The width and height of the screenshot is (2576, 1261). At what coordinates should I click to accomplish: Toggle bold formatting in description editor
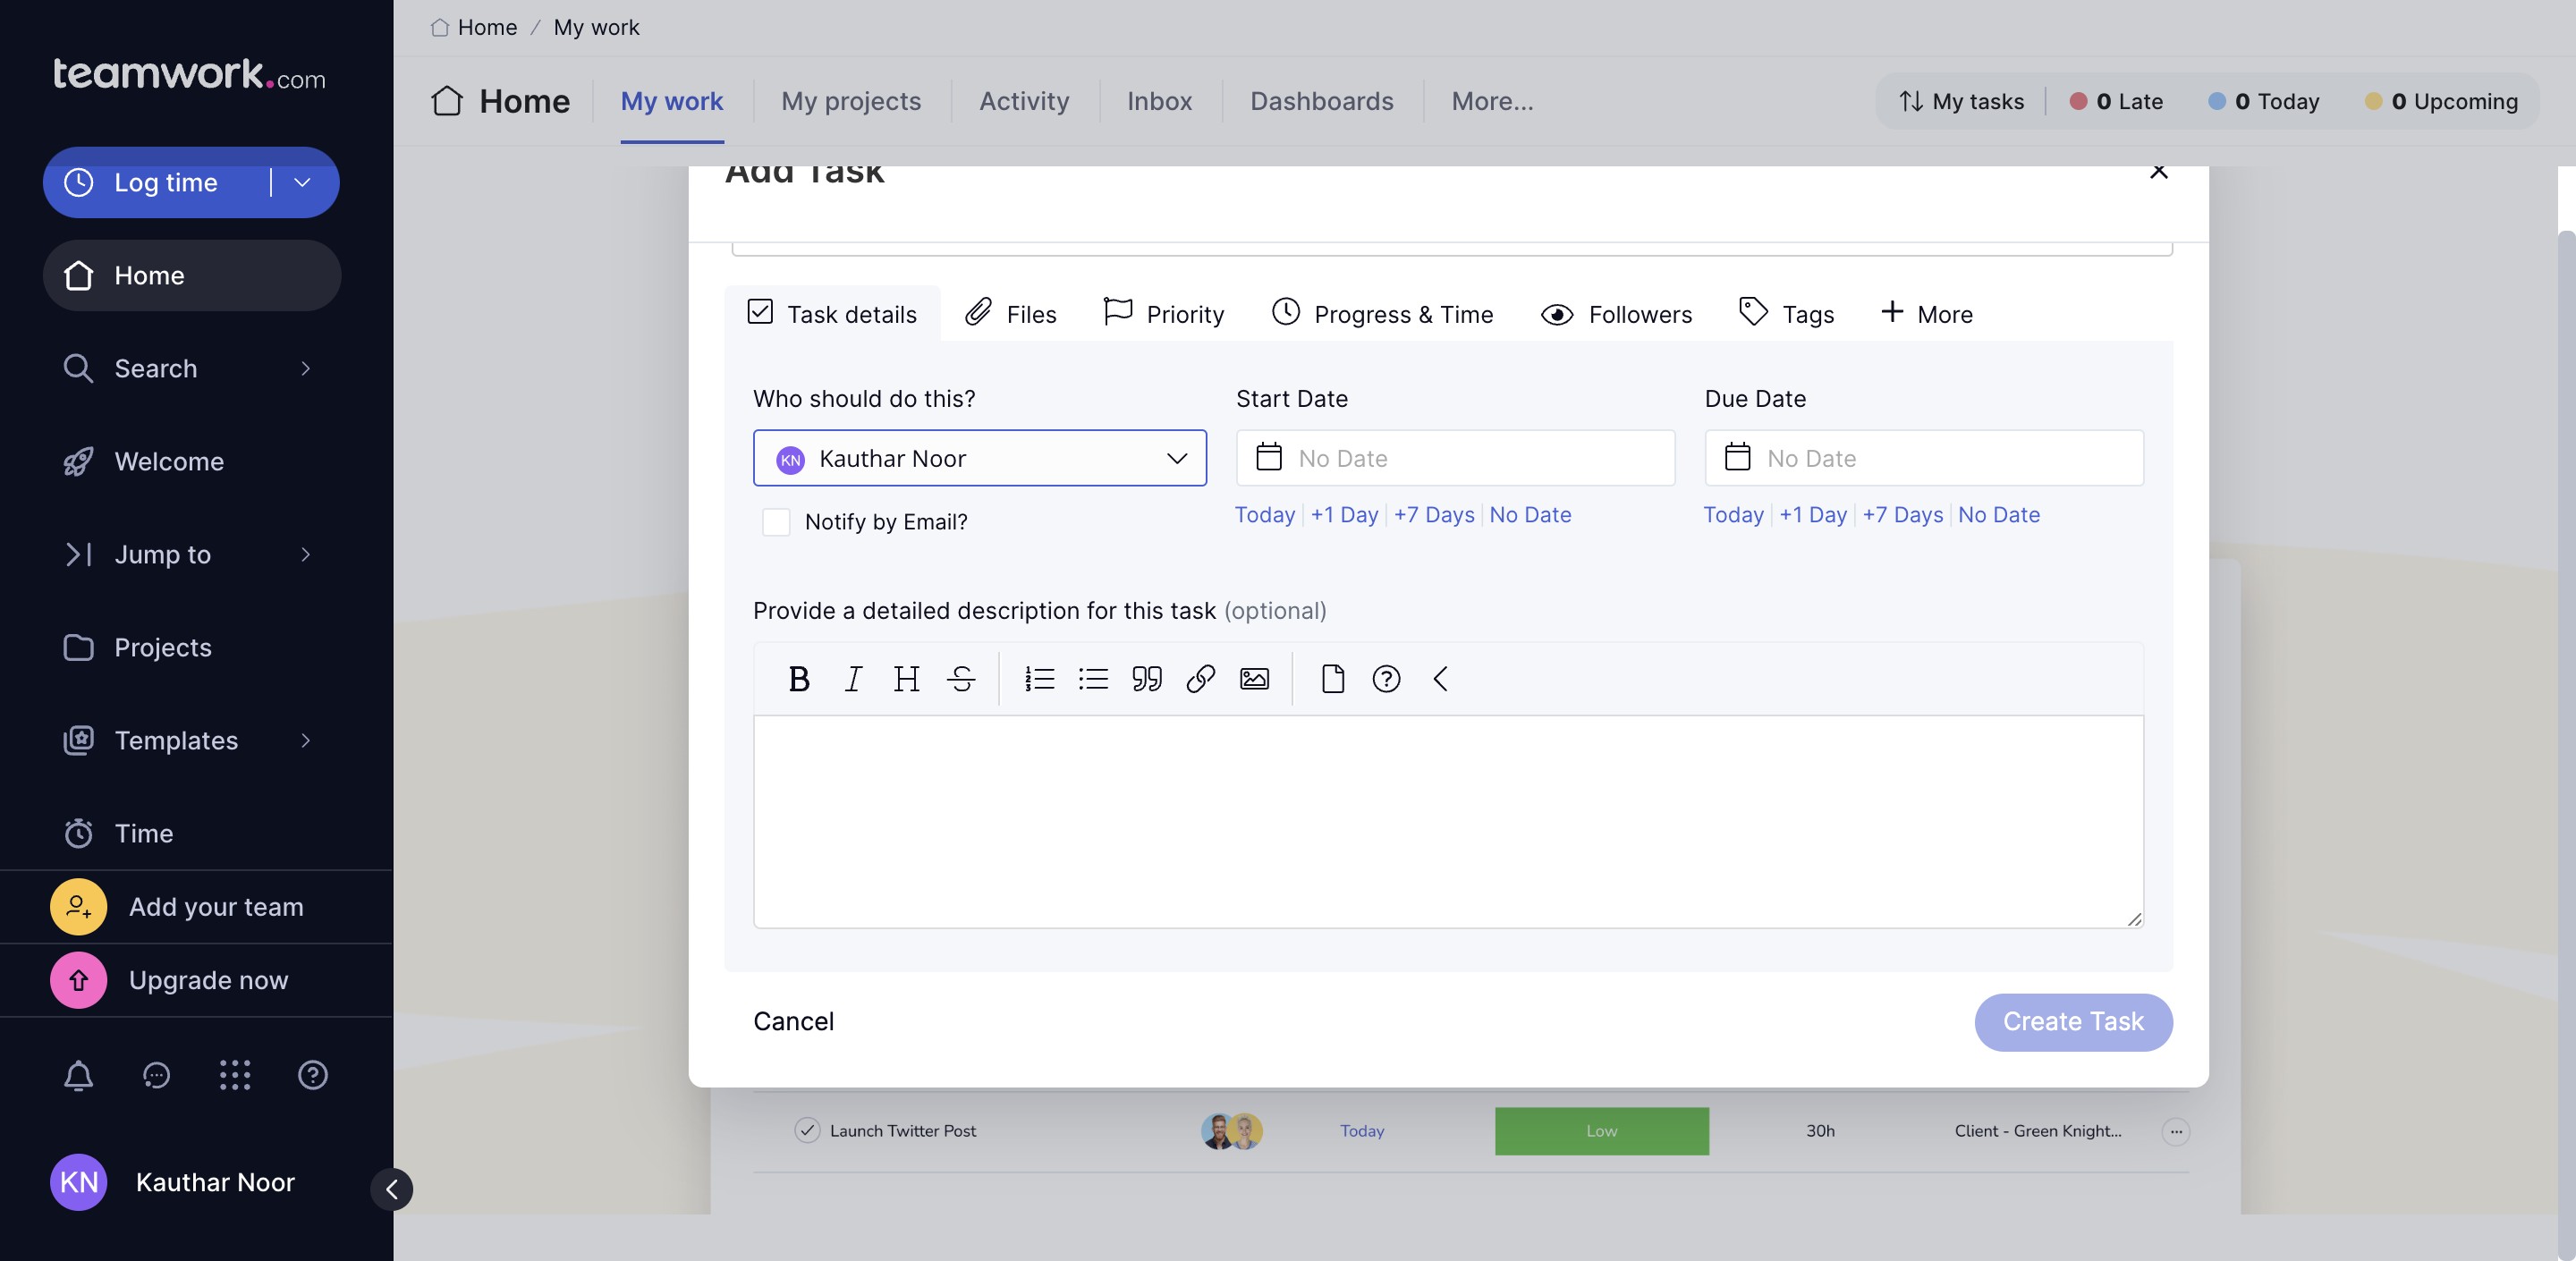(x=798, y=679)
